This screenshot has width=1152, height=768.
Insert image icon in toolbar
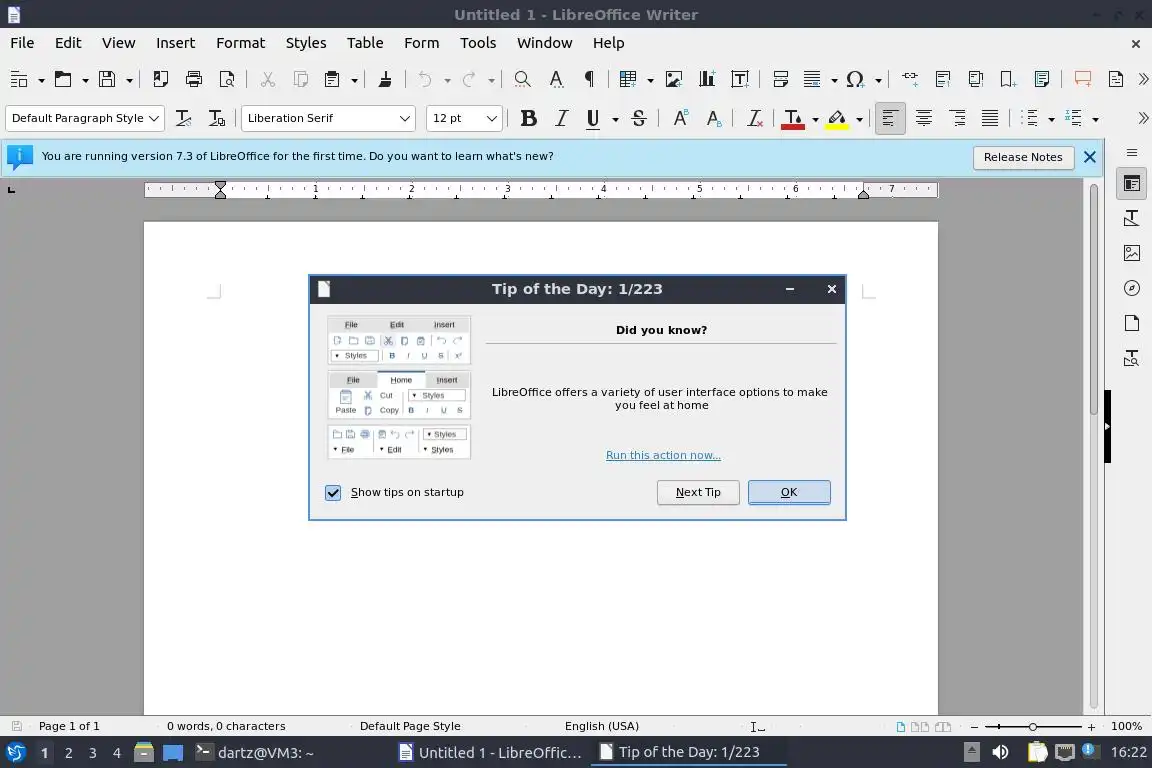(674, 79)
